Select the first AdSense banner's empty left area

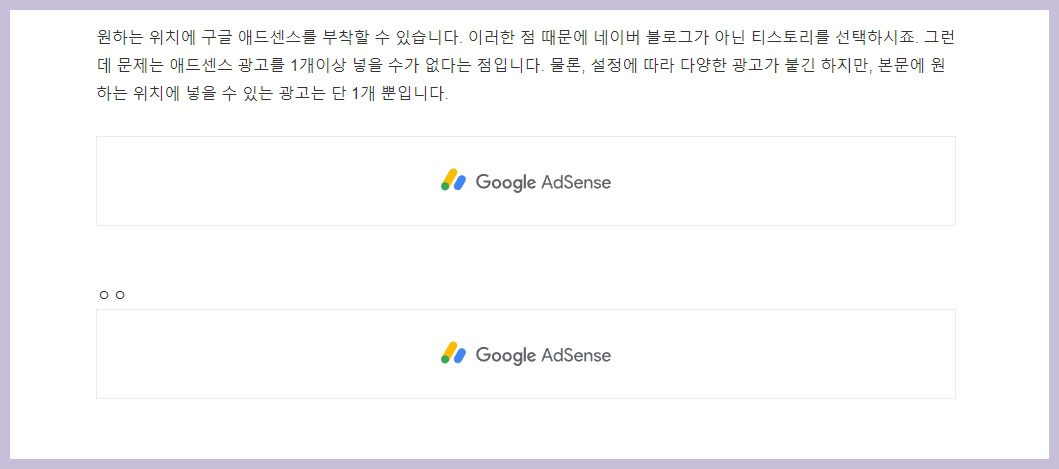click(x=267, y=181)
